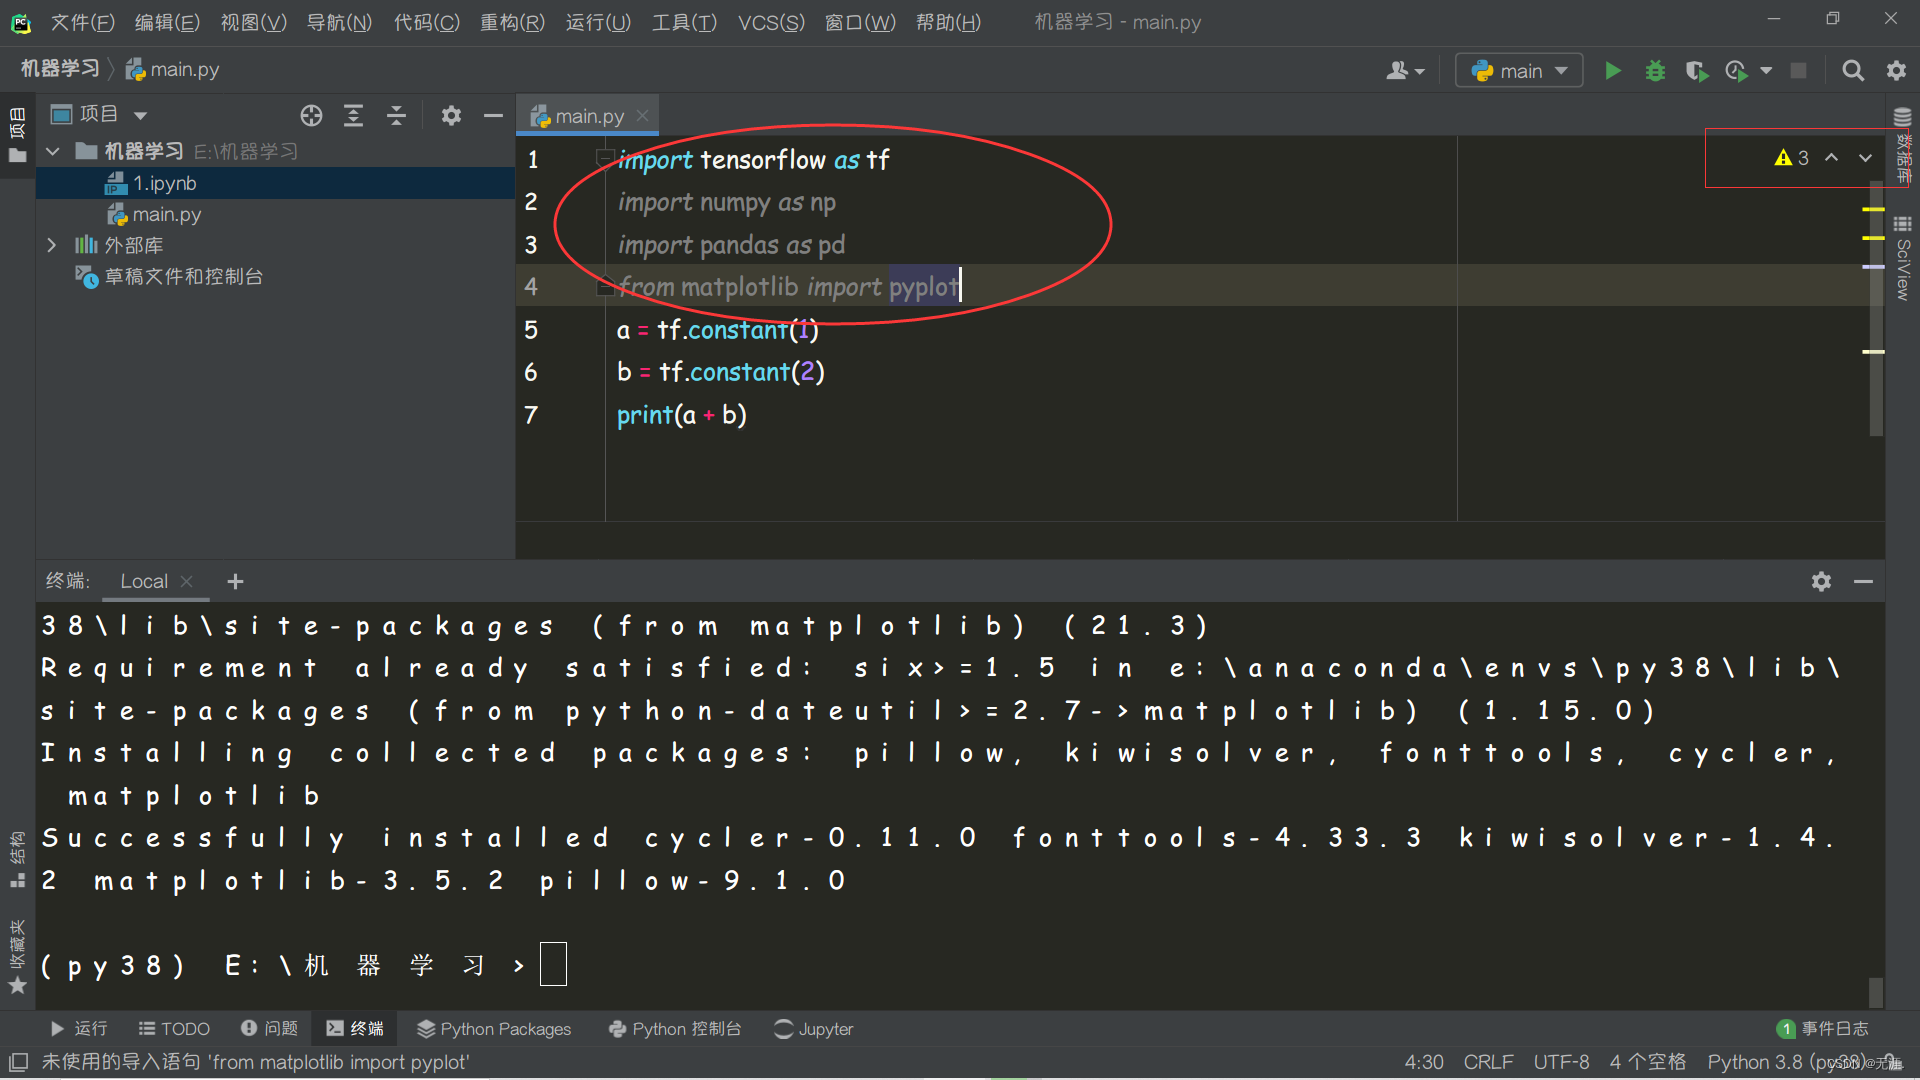Open terminal panel settings gear

pos(1821,581)
